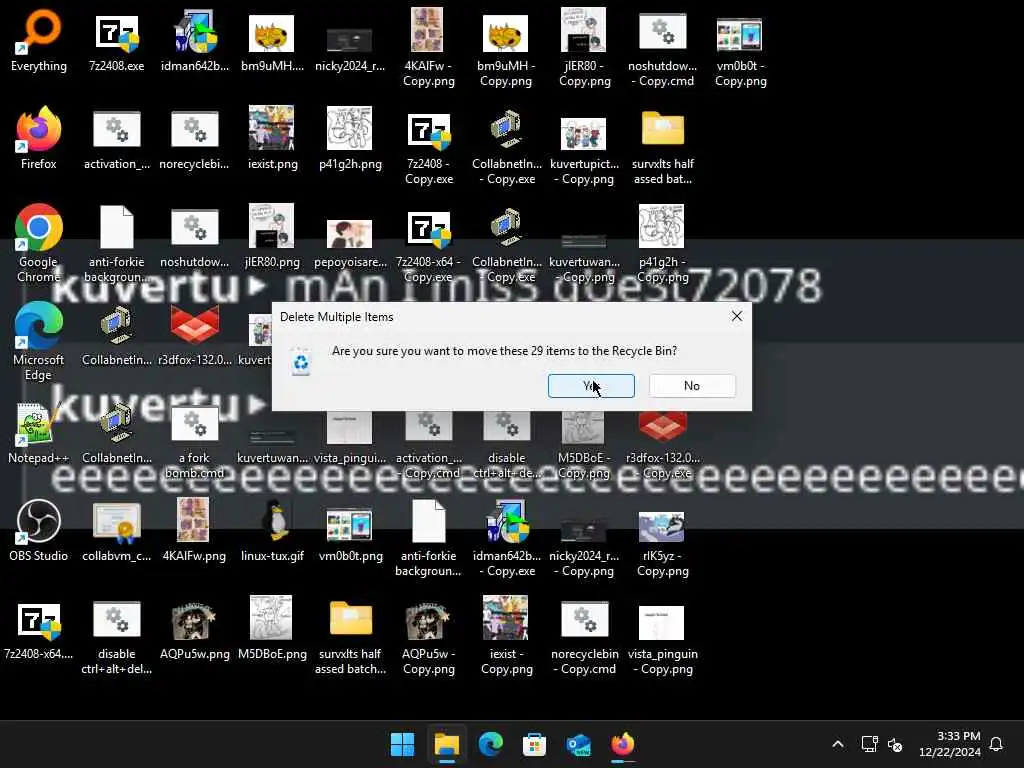Open the notifications bell
Viewport: 1024px width, 768px height.
[x=996, y=744]
